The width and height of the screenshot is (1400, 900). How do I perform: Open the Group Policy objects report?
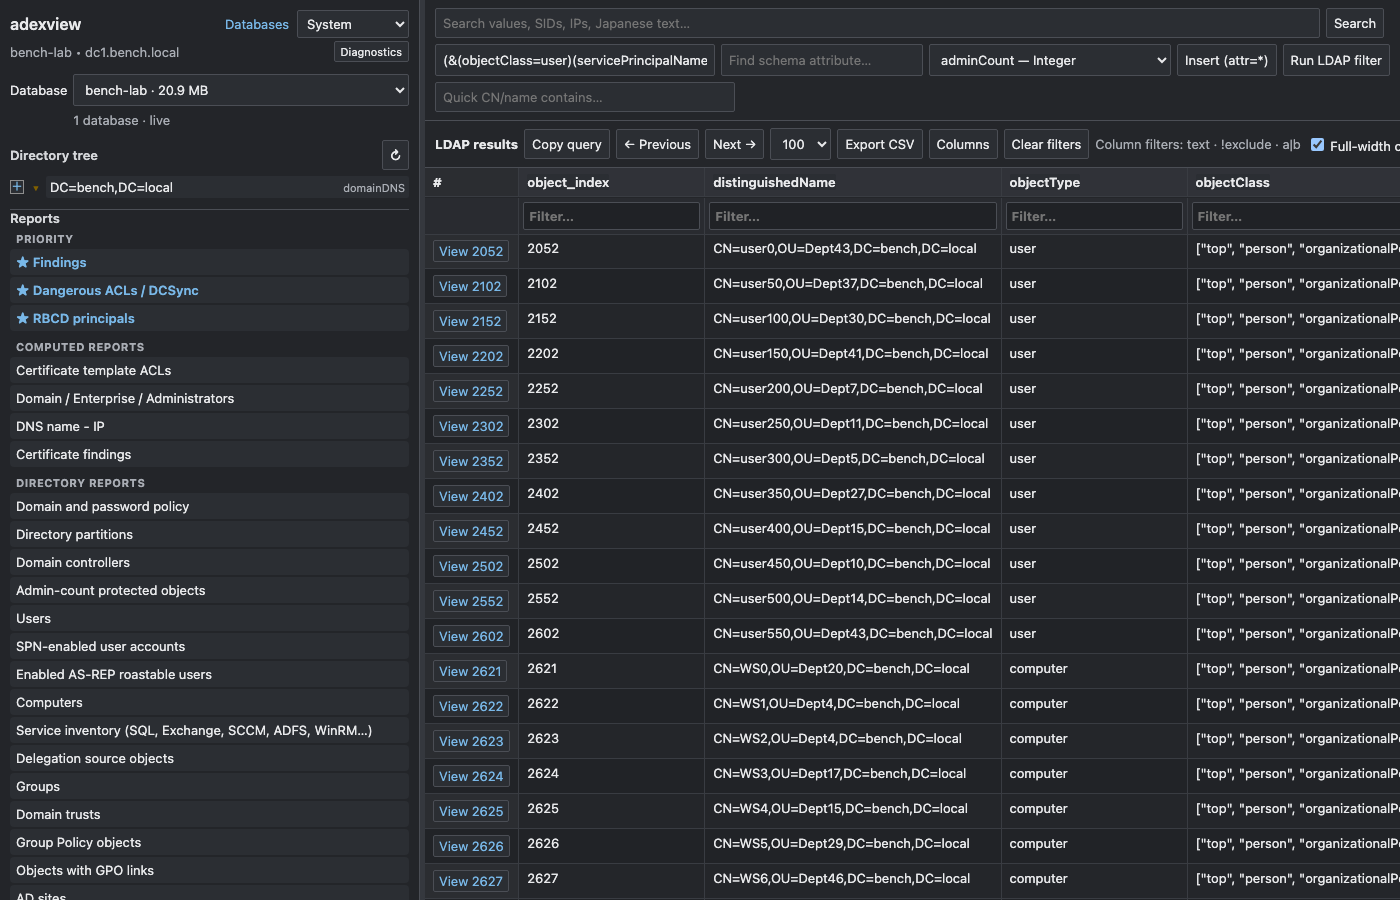(209, 842)
